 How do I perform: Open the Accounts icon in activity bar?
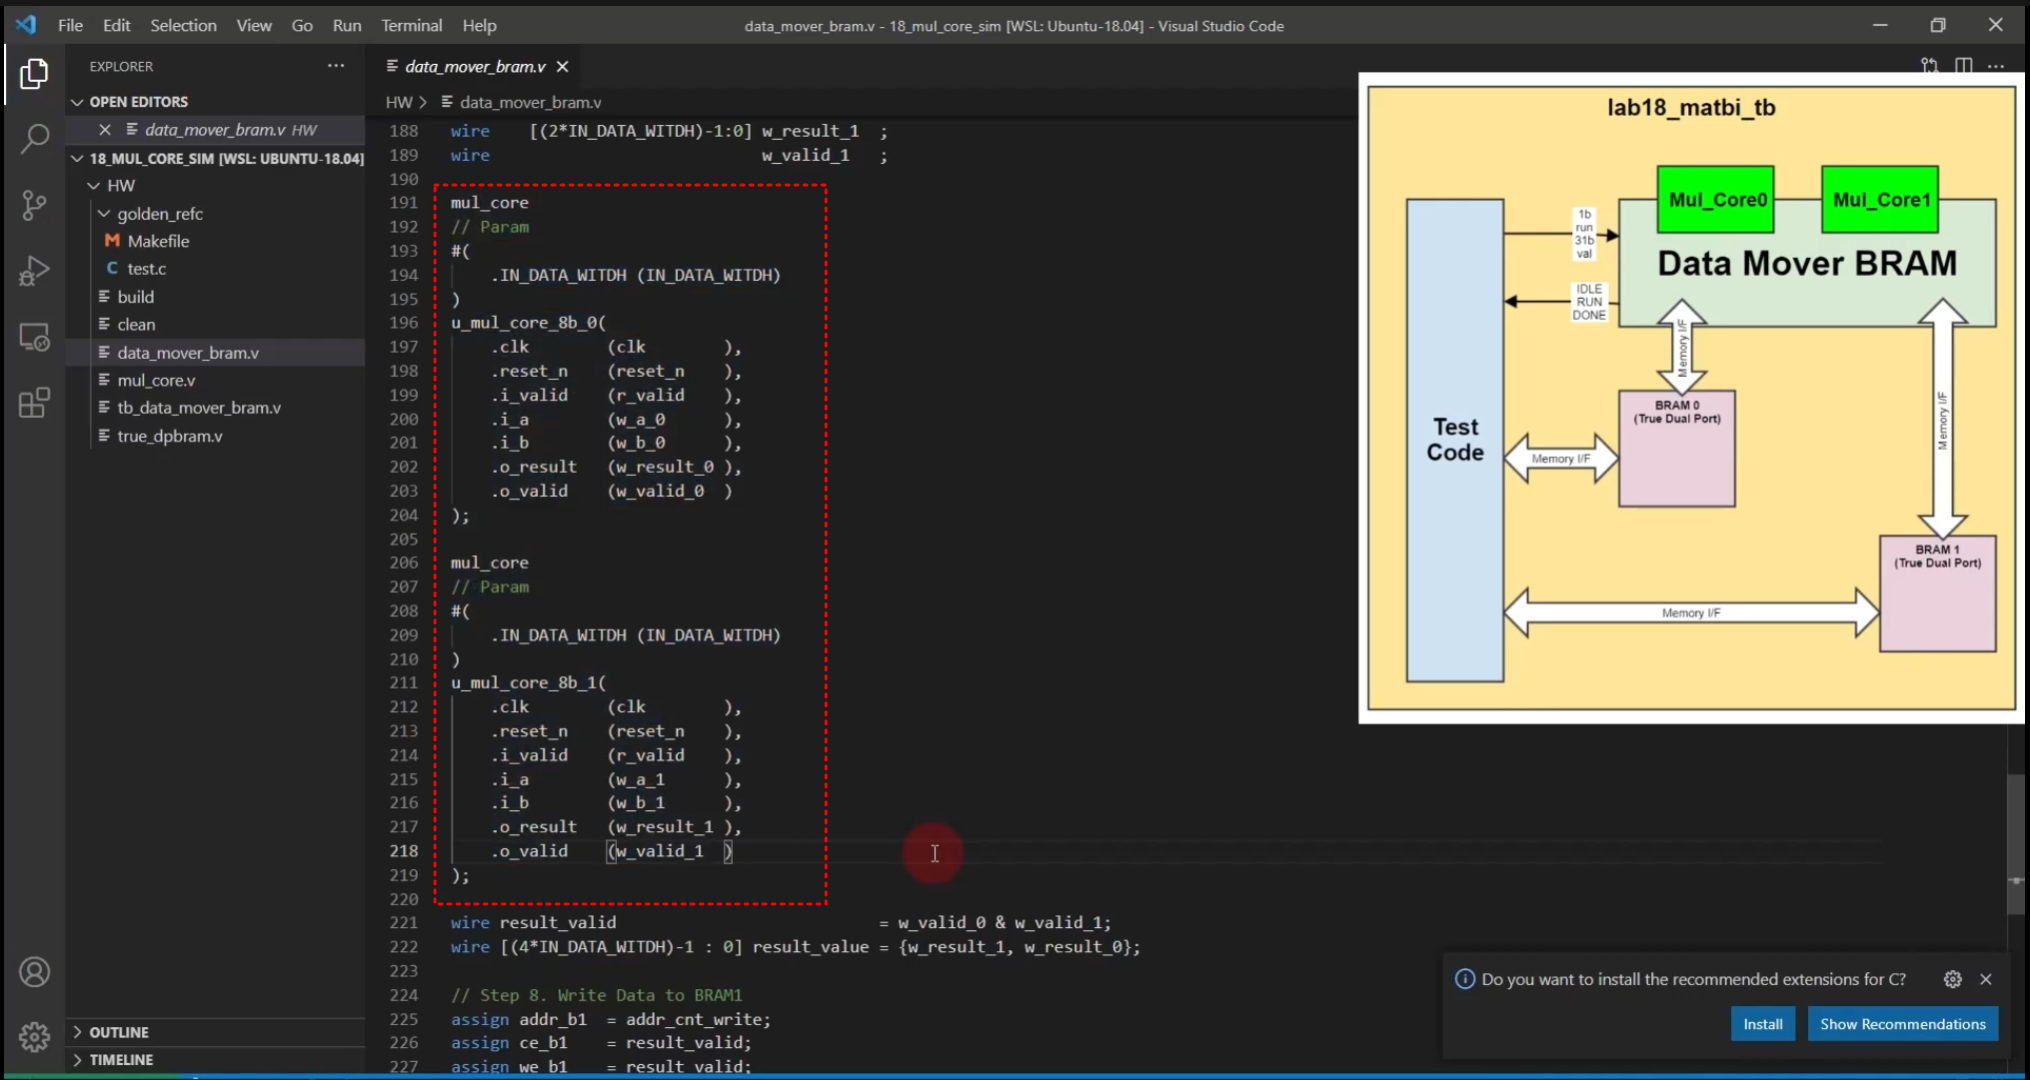tap(34, 972)
